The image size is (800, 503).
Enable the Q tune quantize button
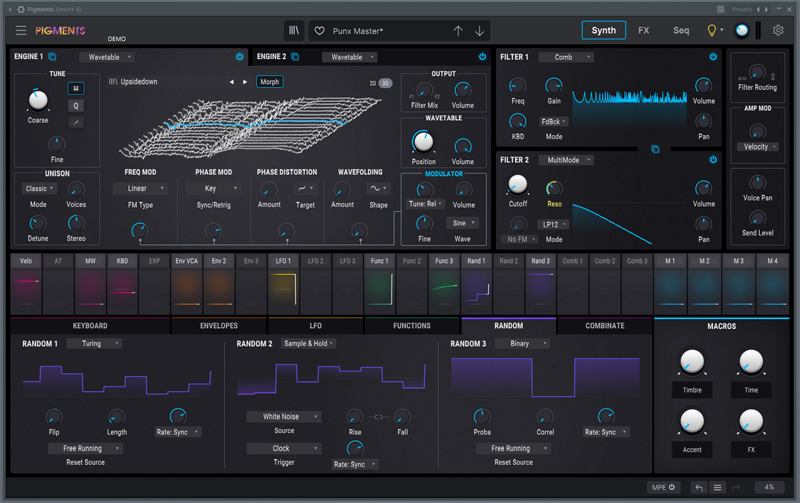[76, 106]
